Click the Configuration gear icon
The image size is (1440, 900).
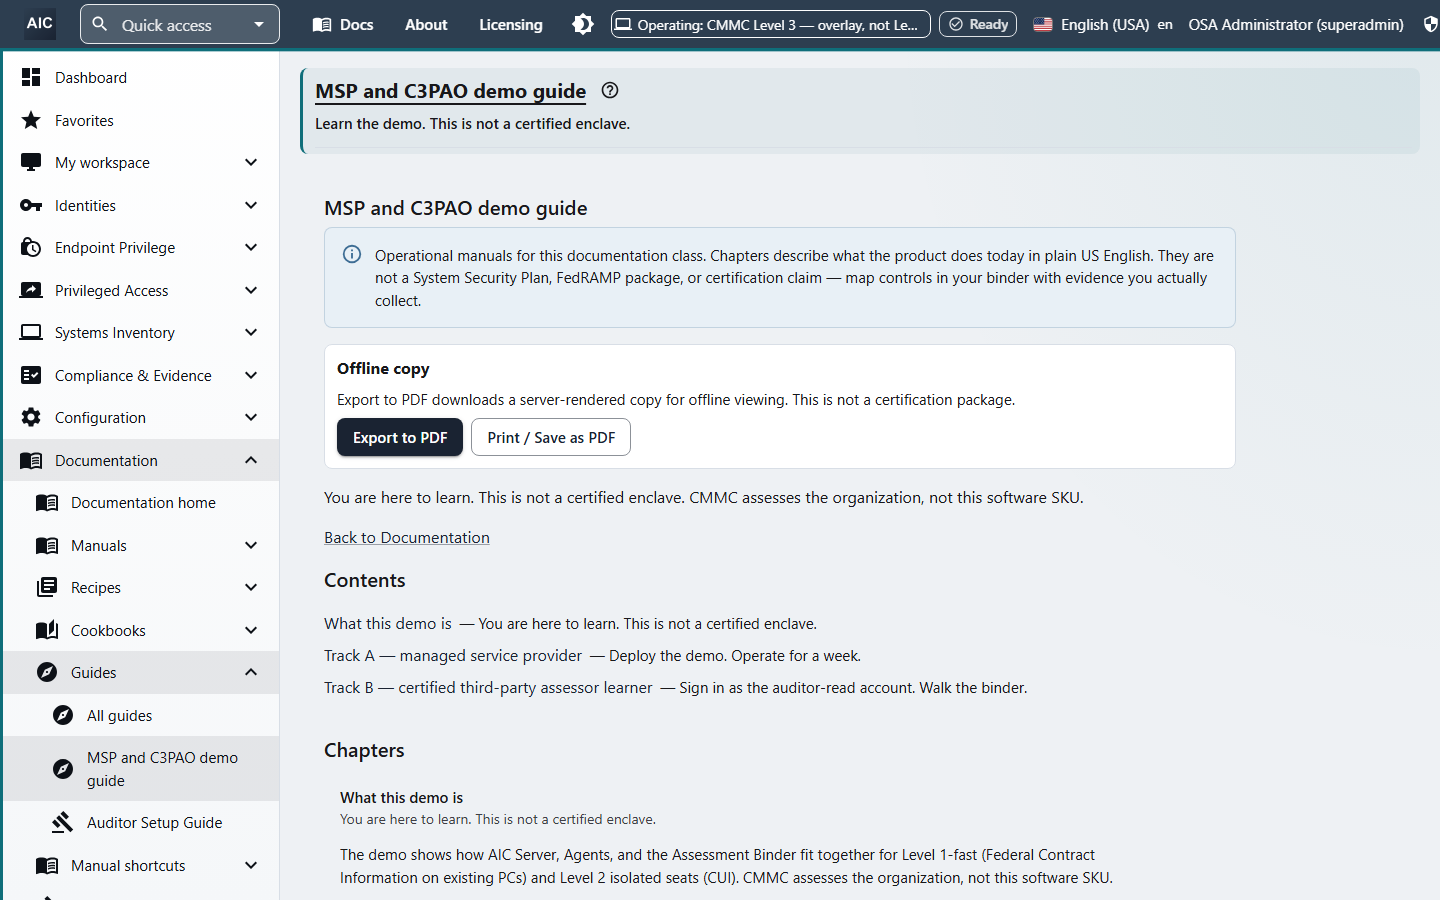tap(31, 417)
